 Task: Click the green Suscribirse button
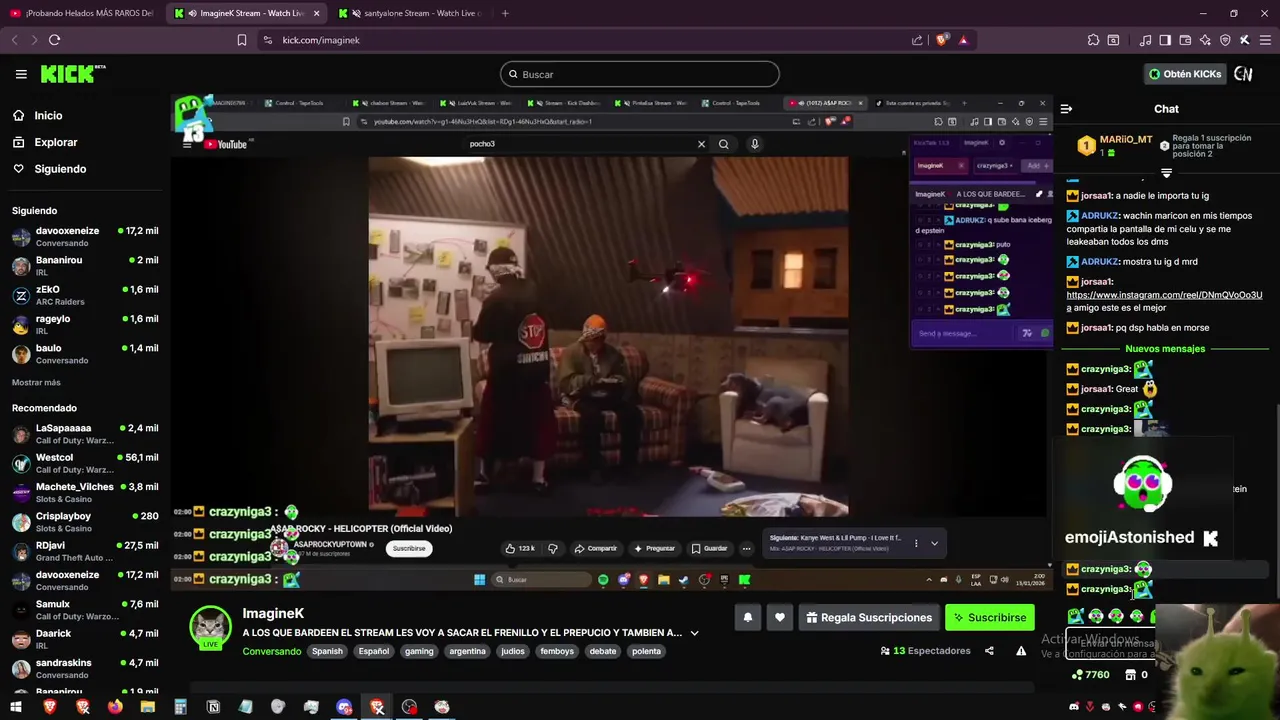coord(989,617)
